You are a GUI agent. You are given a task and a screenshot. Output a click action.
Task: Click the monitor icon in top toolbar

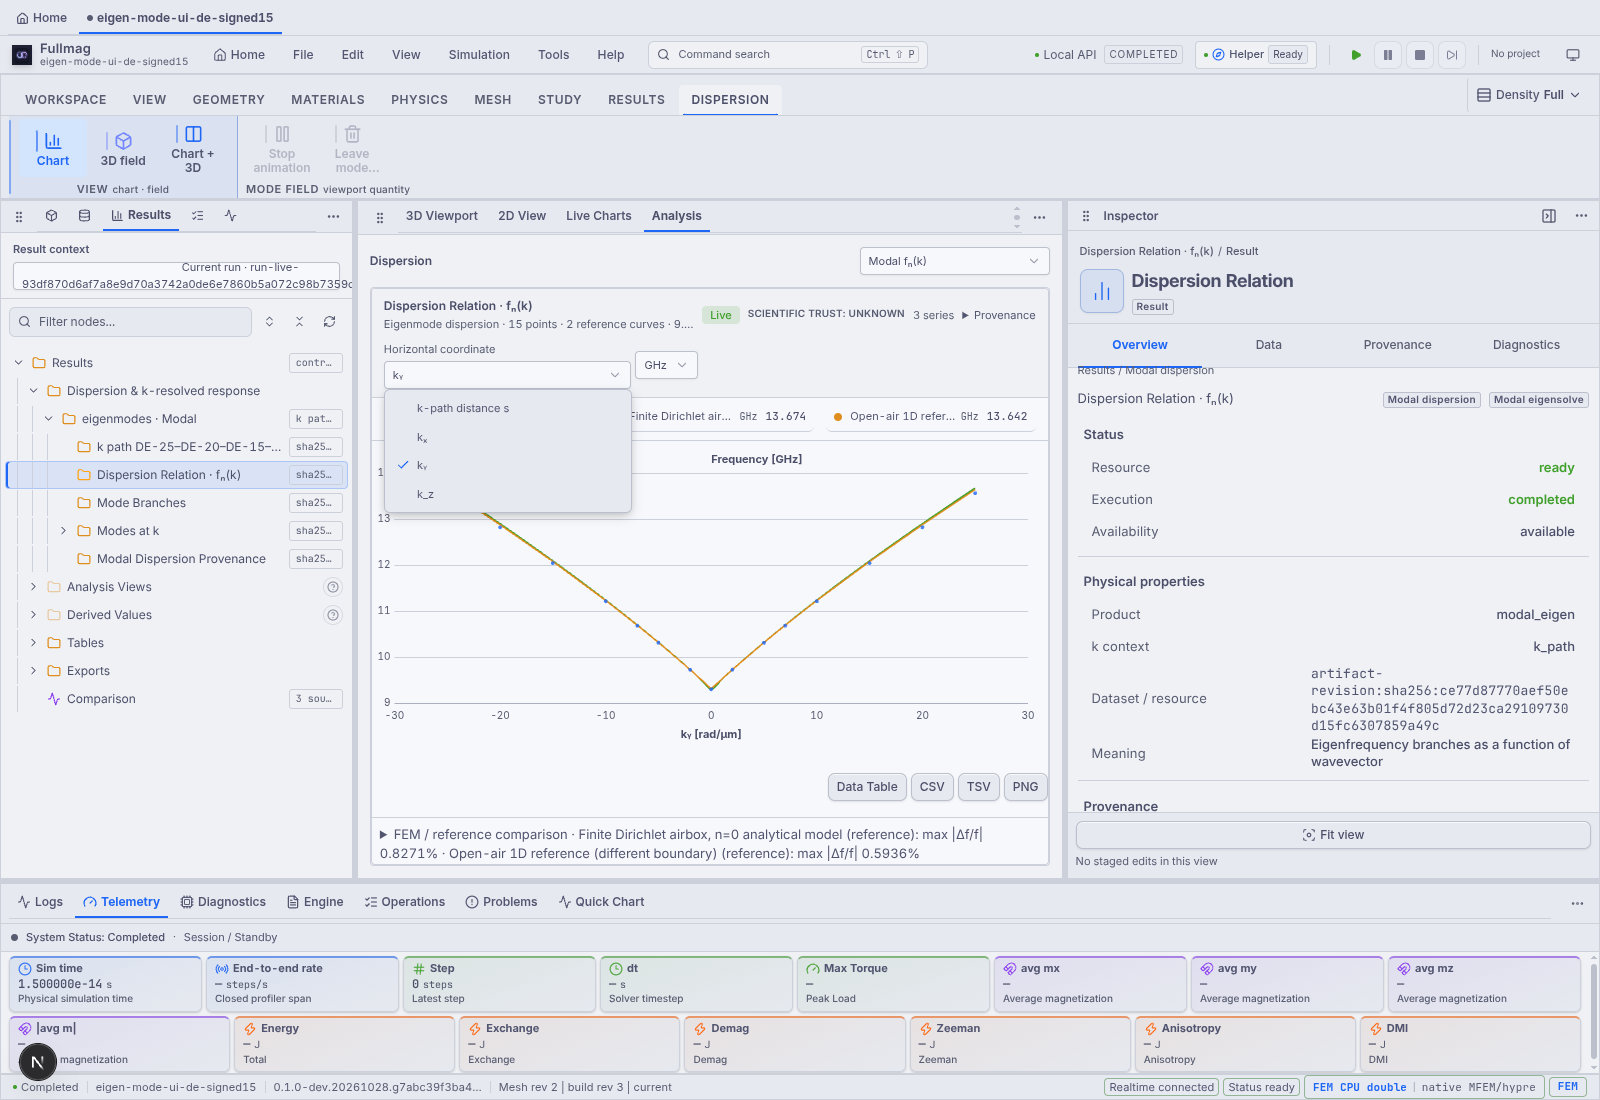click(1573, 55)
